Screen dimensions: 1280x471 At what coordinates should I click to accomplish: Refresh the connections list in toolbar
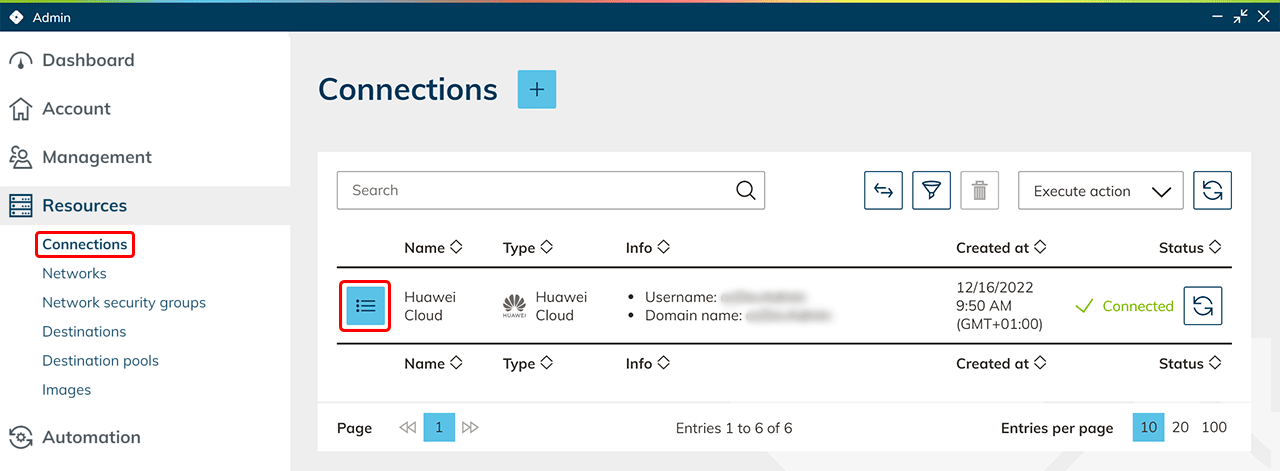(x=1212, y=190)
